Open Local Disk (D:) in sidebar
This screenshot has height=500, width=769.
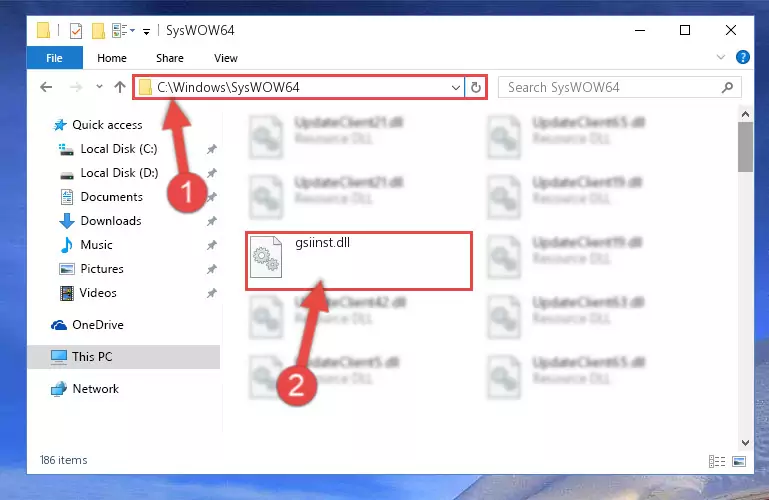[119, 173]
